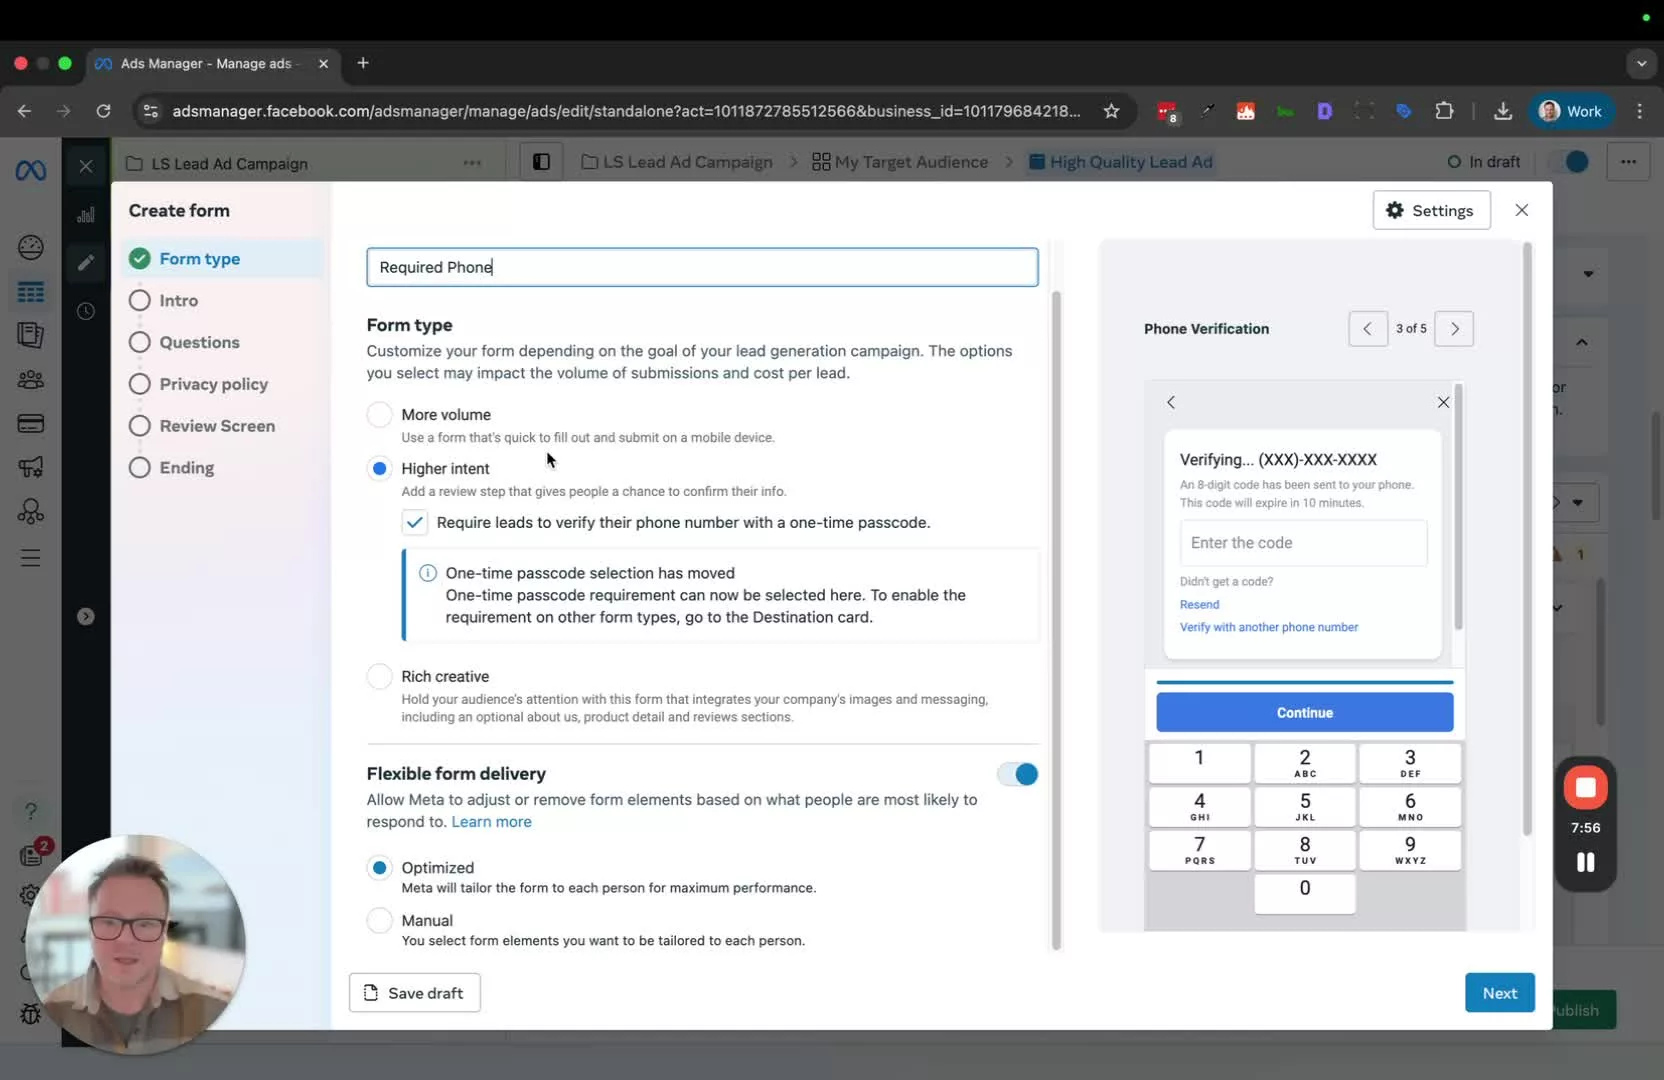Uncheck the one-time passcode verification requirement

click(x=415, y=522)
